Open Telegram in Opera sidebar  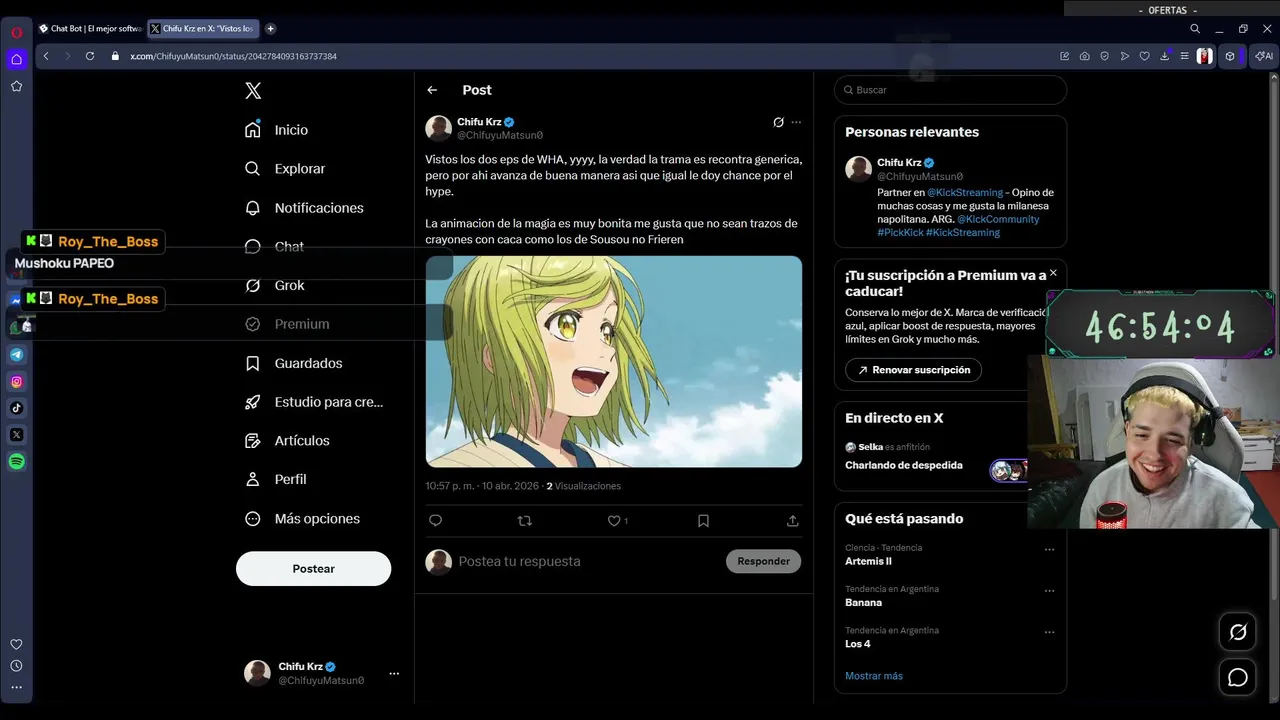click(16, 354)
